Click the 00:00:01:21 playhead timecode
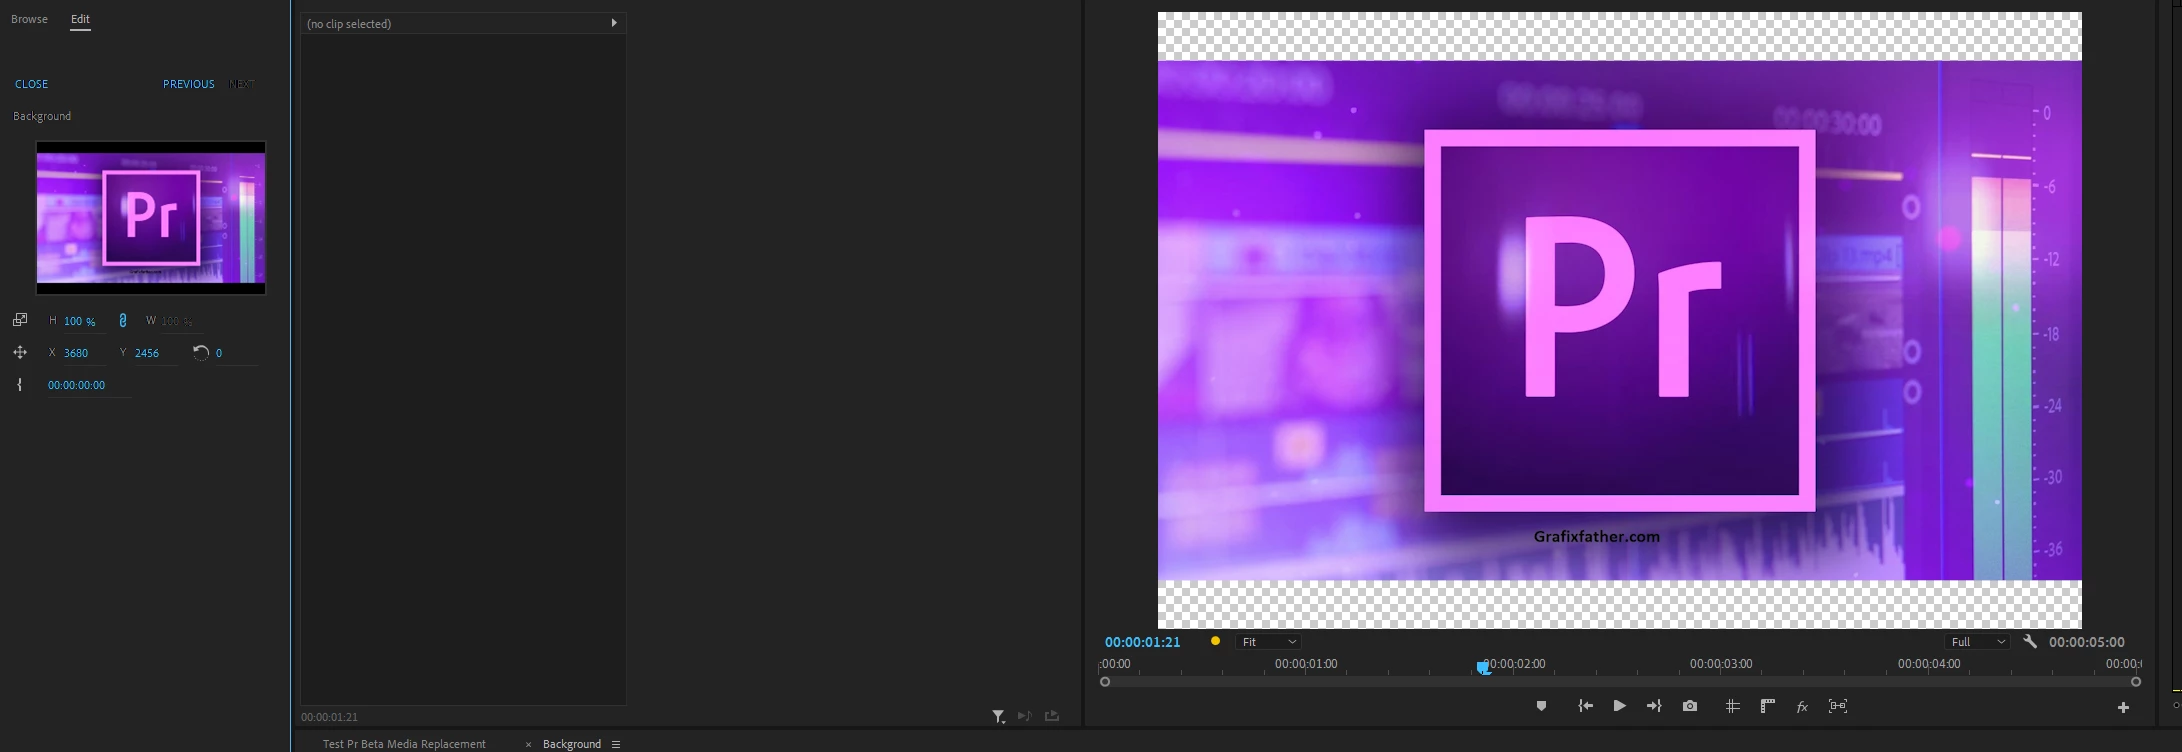2182x752 pixels. pyautogui.click(x=1143, y=642)
